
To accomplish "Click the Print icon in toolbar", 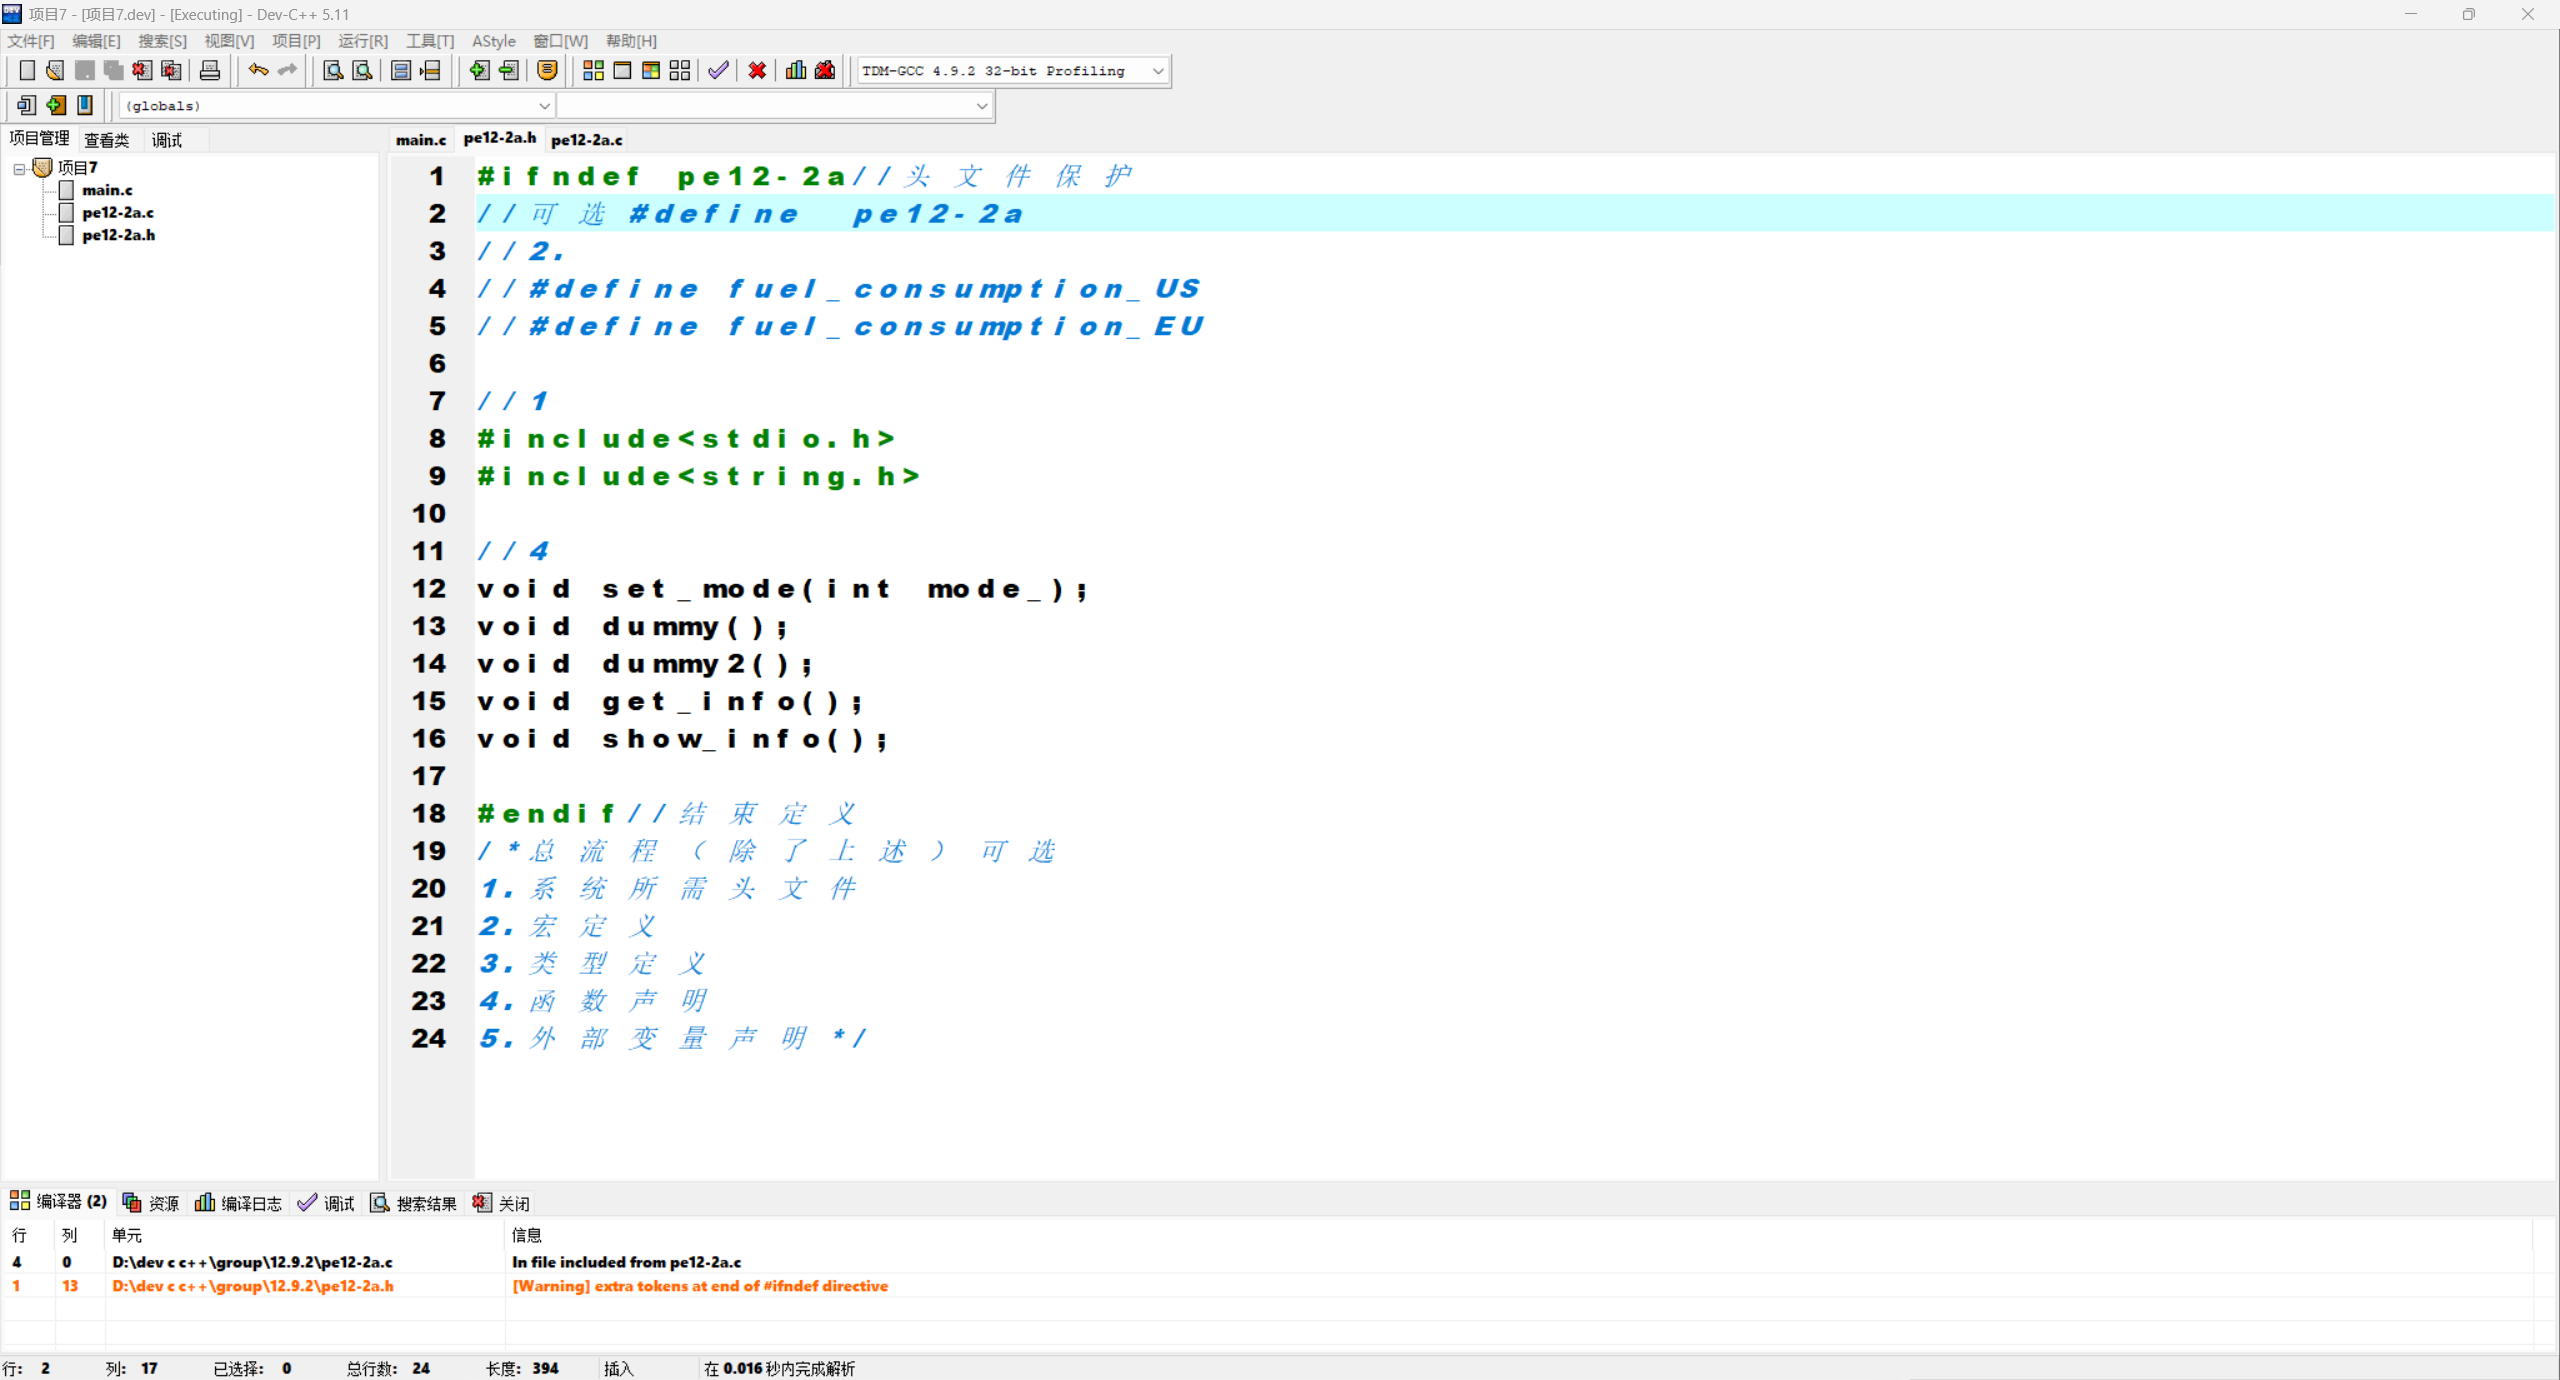I will (209, 70).
